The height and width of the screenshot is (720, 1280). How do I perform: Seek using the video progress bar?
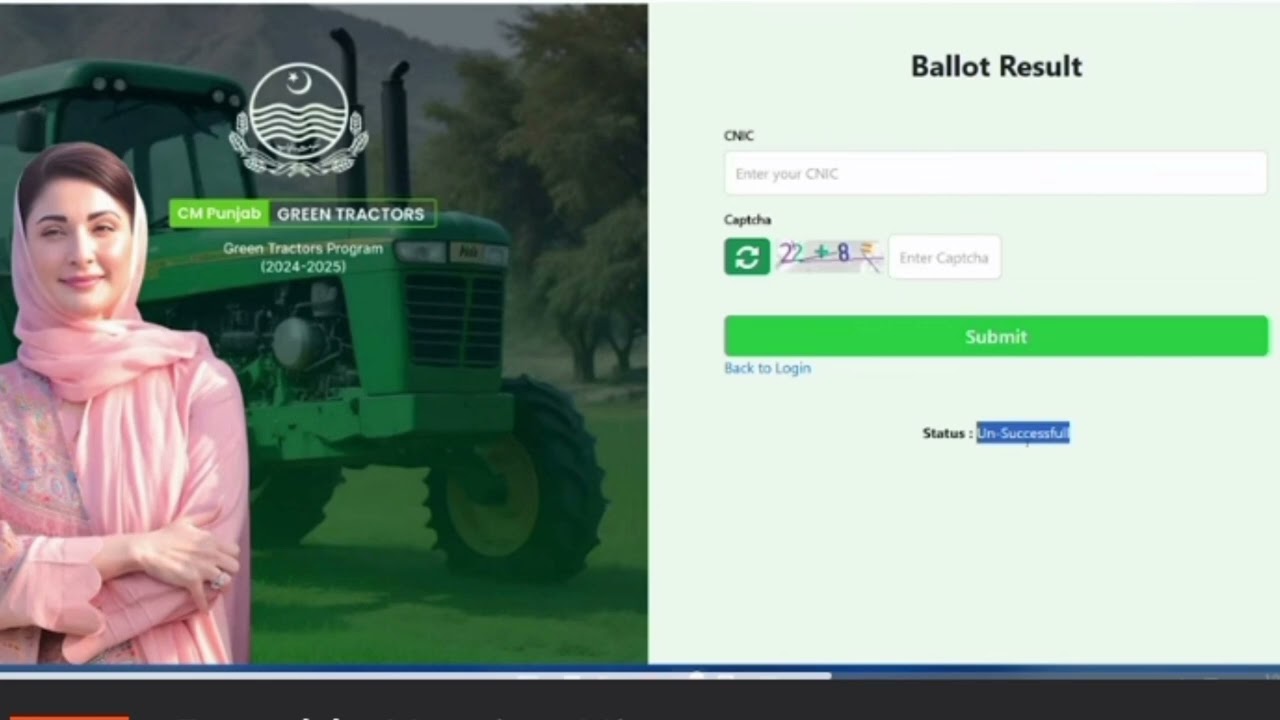[x=640, y=675]
